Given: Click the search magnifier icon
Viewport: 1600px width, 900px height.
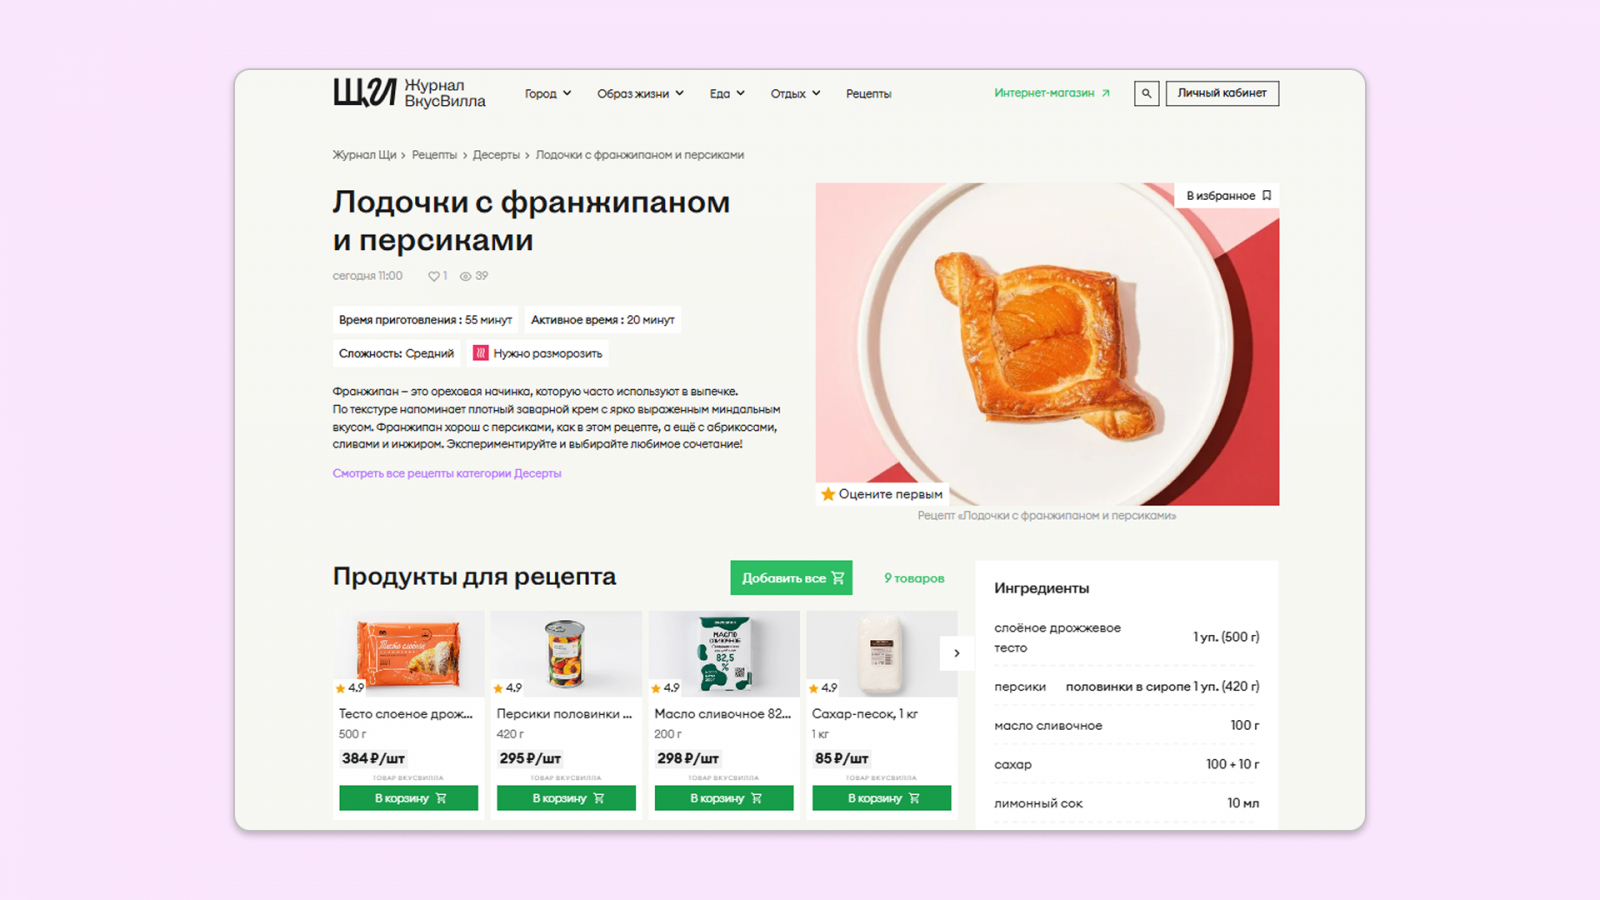Looking at the screenshot, I should point(1146,93).
